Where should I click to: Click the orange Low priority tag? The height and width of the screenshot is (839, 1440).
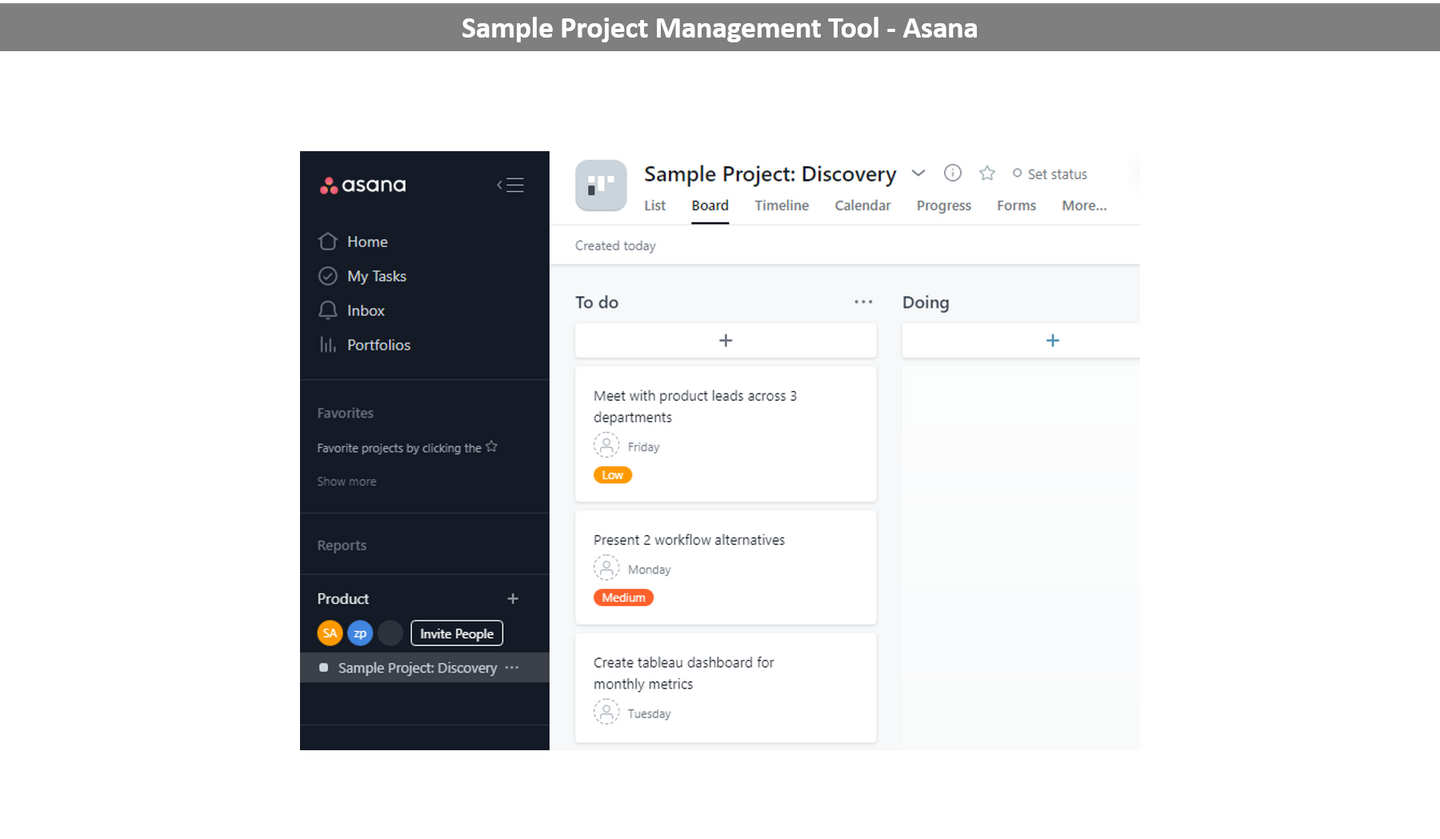613,475
